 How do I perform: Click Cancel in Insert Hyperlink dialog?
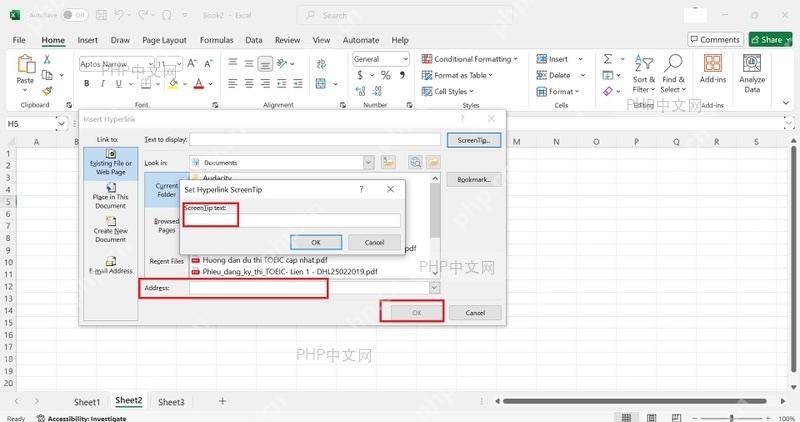point(475,313)
